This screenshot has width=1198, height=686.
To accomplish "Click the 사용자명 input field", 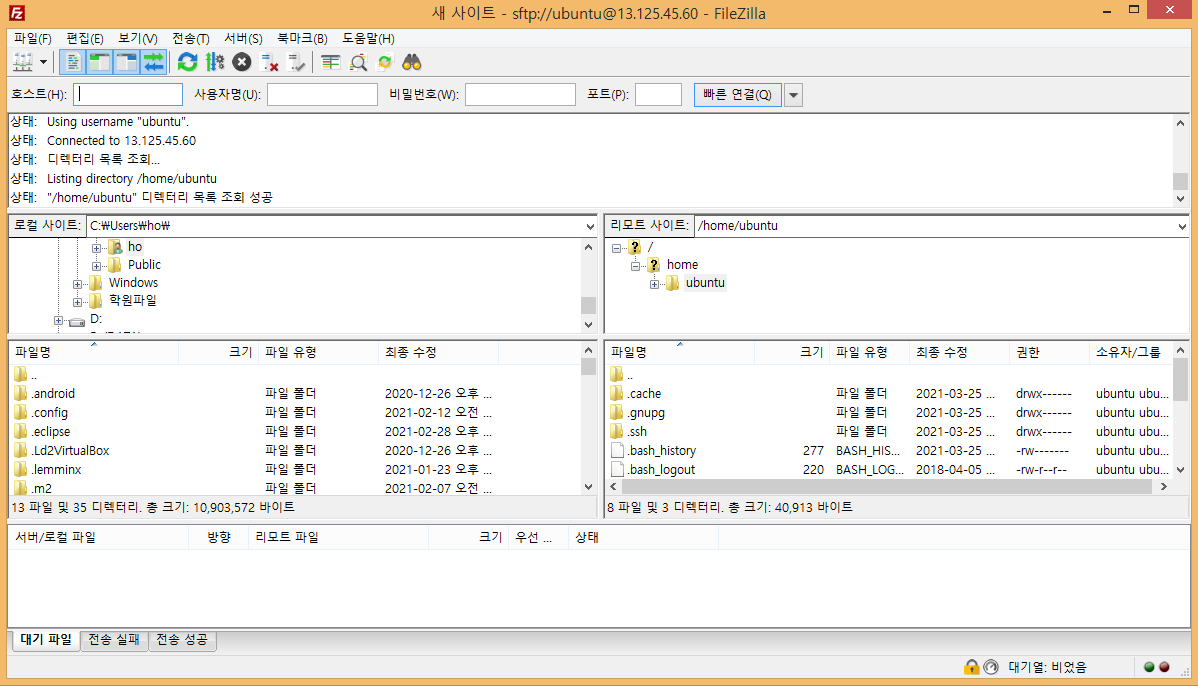I will pos(322,94).
